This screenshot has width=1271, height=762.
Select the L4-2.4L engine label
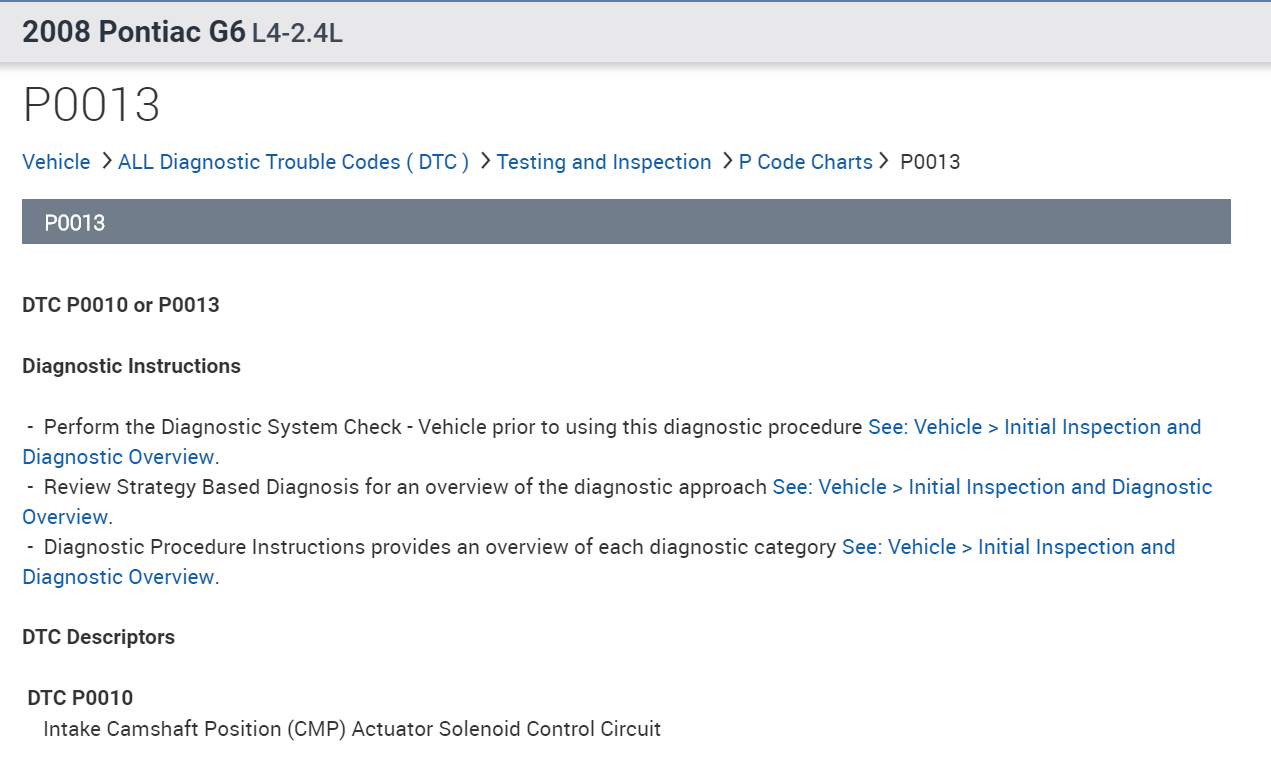tap(297, 33)
